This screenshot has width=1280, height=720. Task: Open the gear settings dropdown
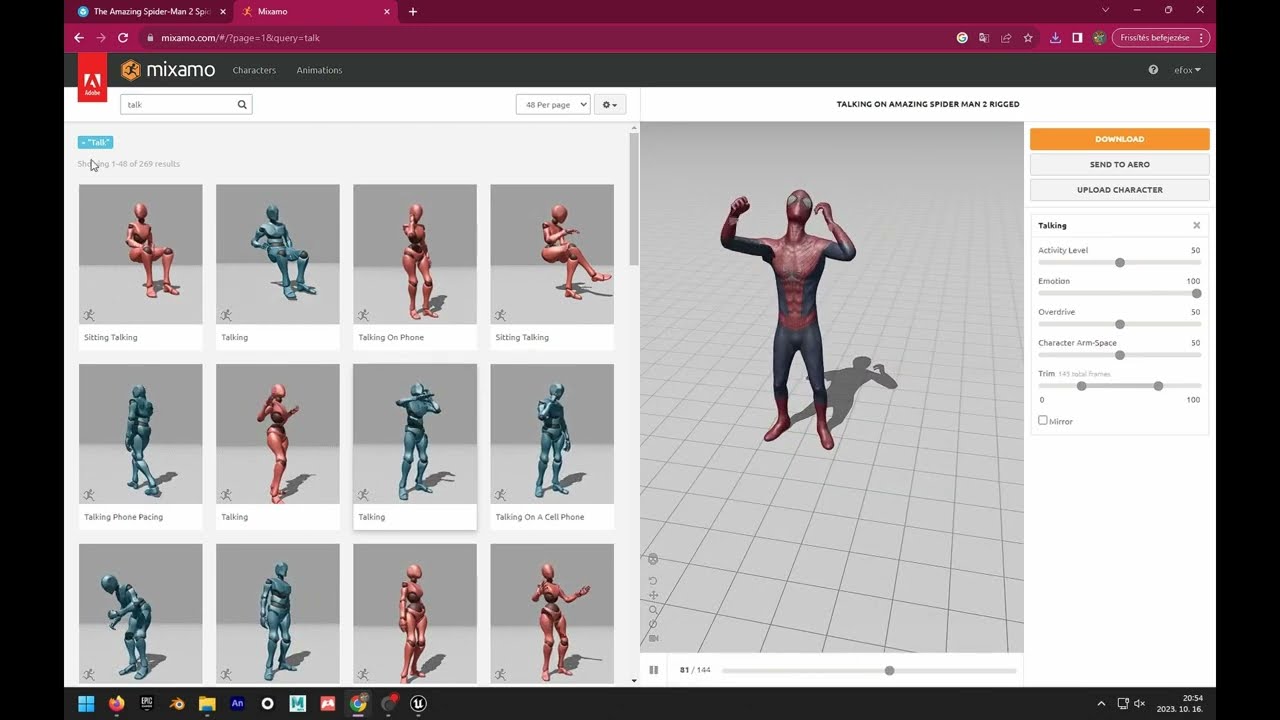[x=609, y=104]
